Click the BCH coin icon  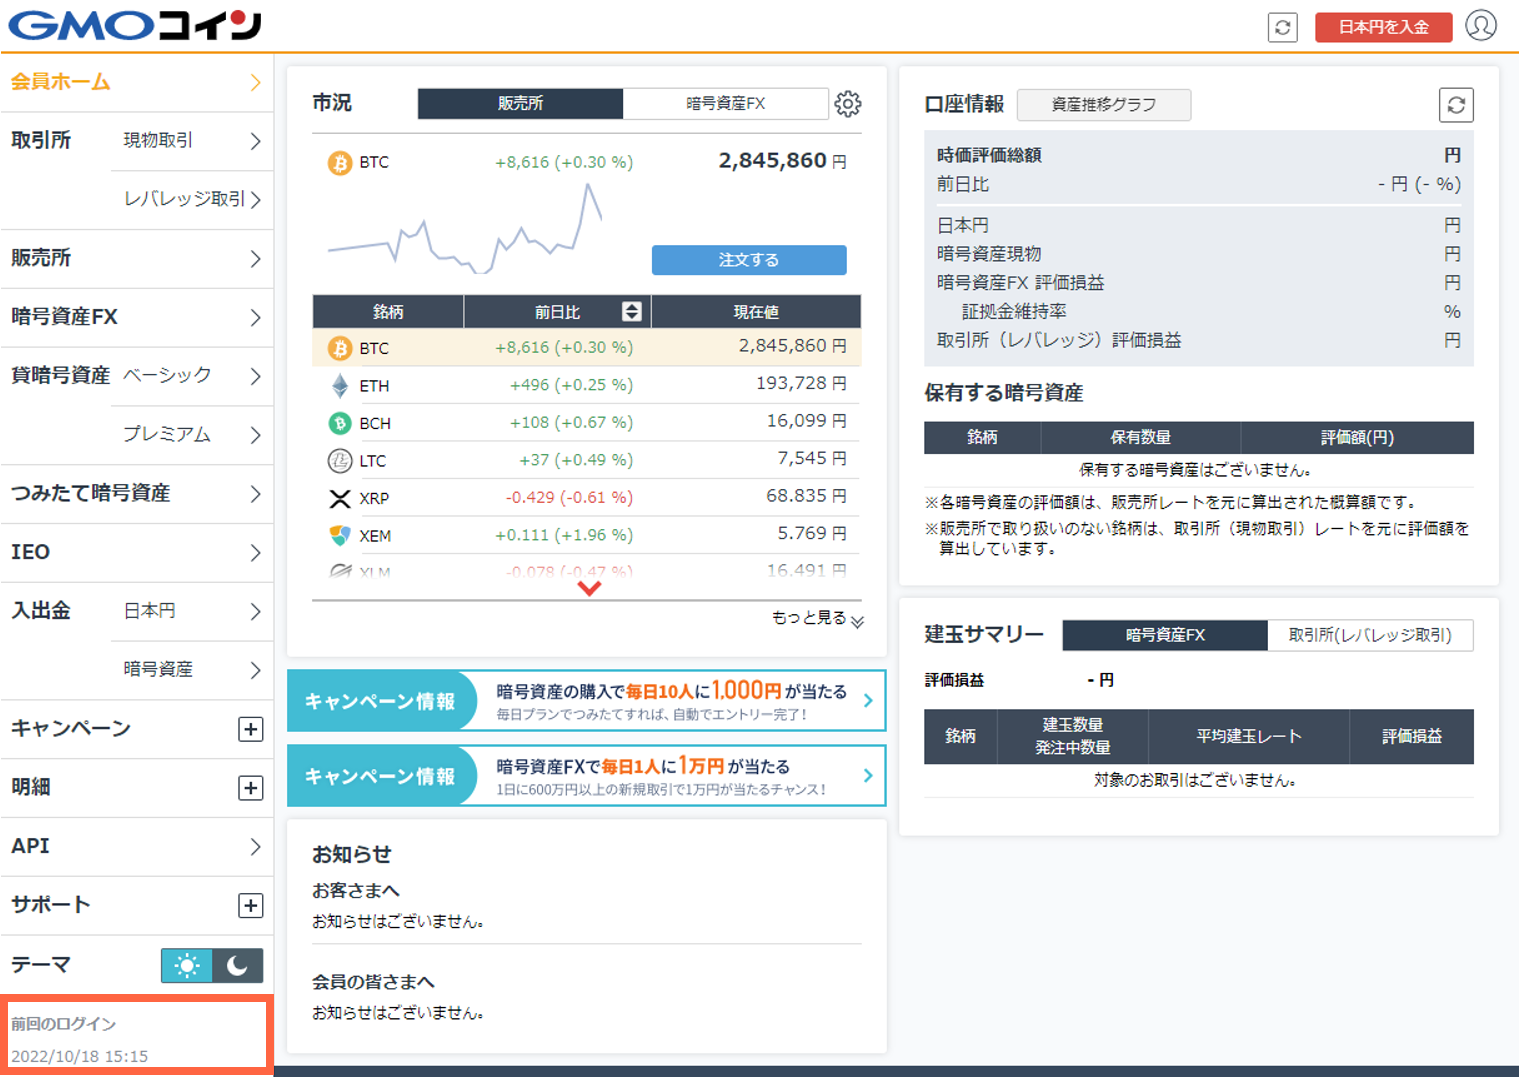pos(340,423)
